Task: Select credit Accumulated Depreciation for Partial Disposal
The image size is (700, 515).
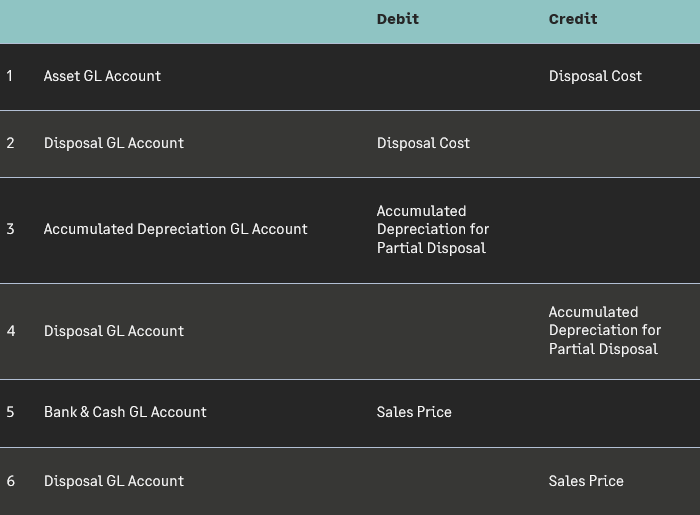Action: point(604,330)
